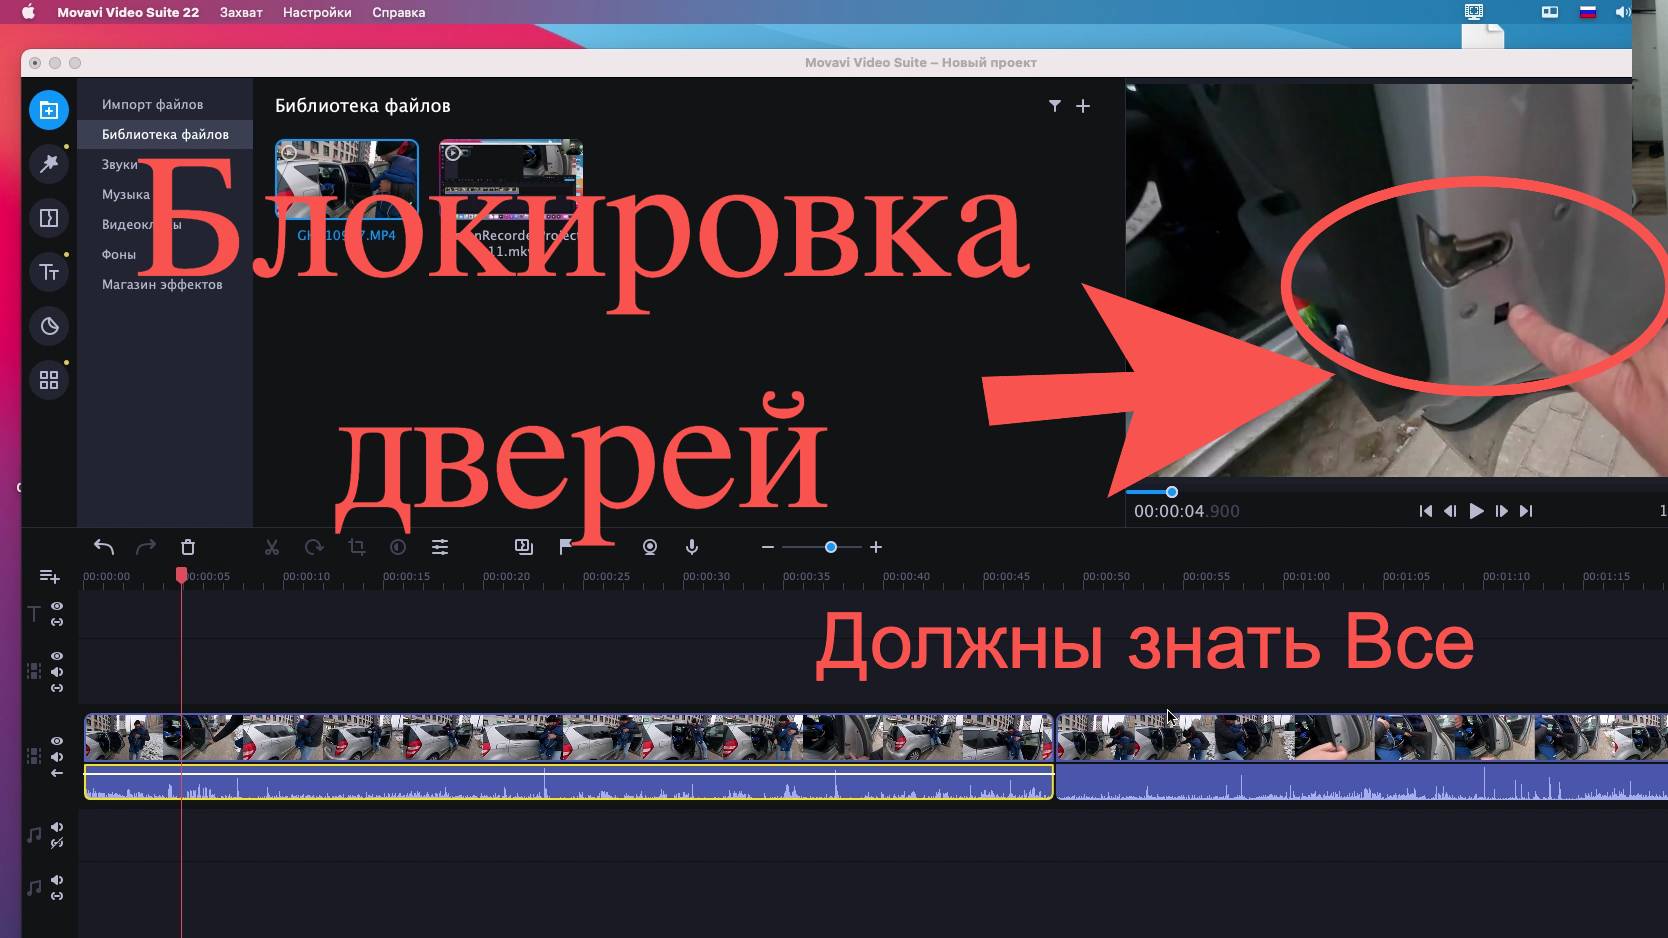Open the Titles panel (Tt icon)

(49, 272)
